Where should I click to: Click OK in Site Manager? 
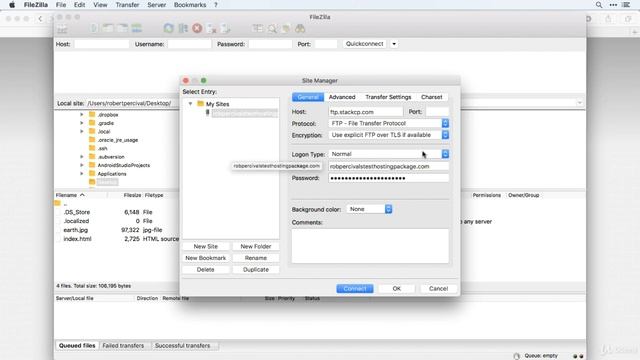397,289
